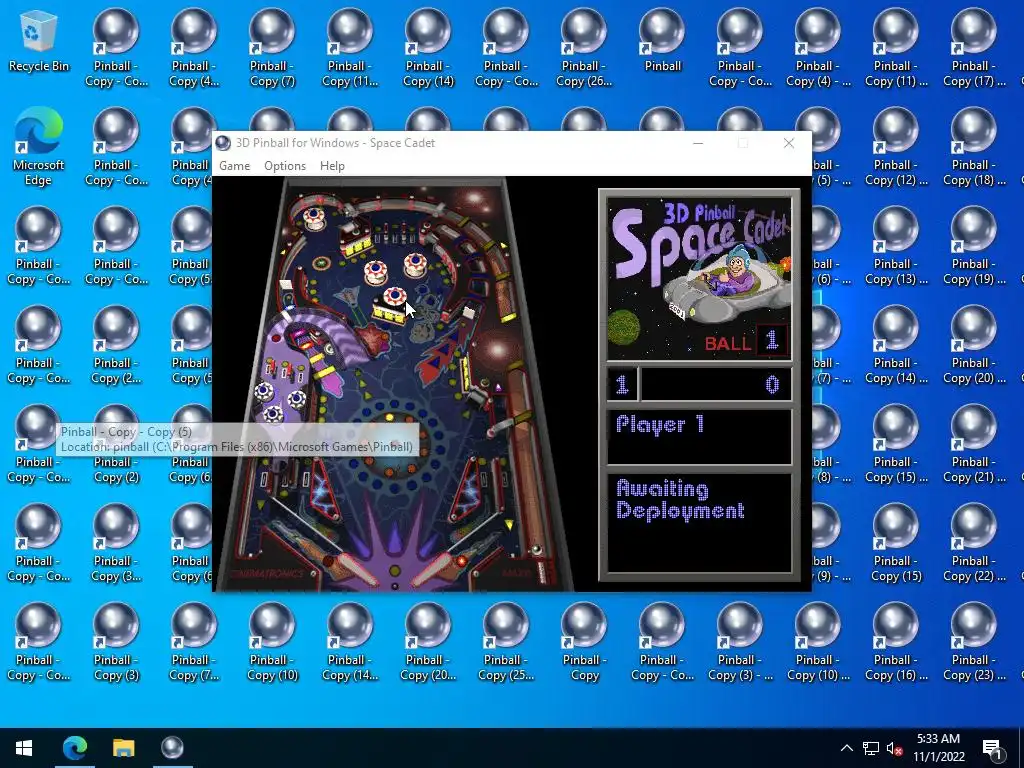1024x768 pixels.
Task: Open the Recycle Bin desktop icon
Action: 39,42
